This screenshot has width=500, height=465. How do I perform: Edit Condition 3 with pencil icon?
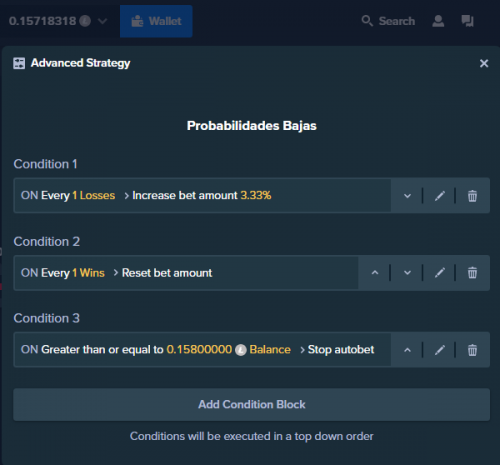(x=440, y=350)
